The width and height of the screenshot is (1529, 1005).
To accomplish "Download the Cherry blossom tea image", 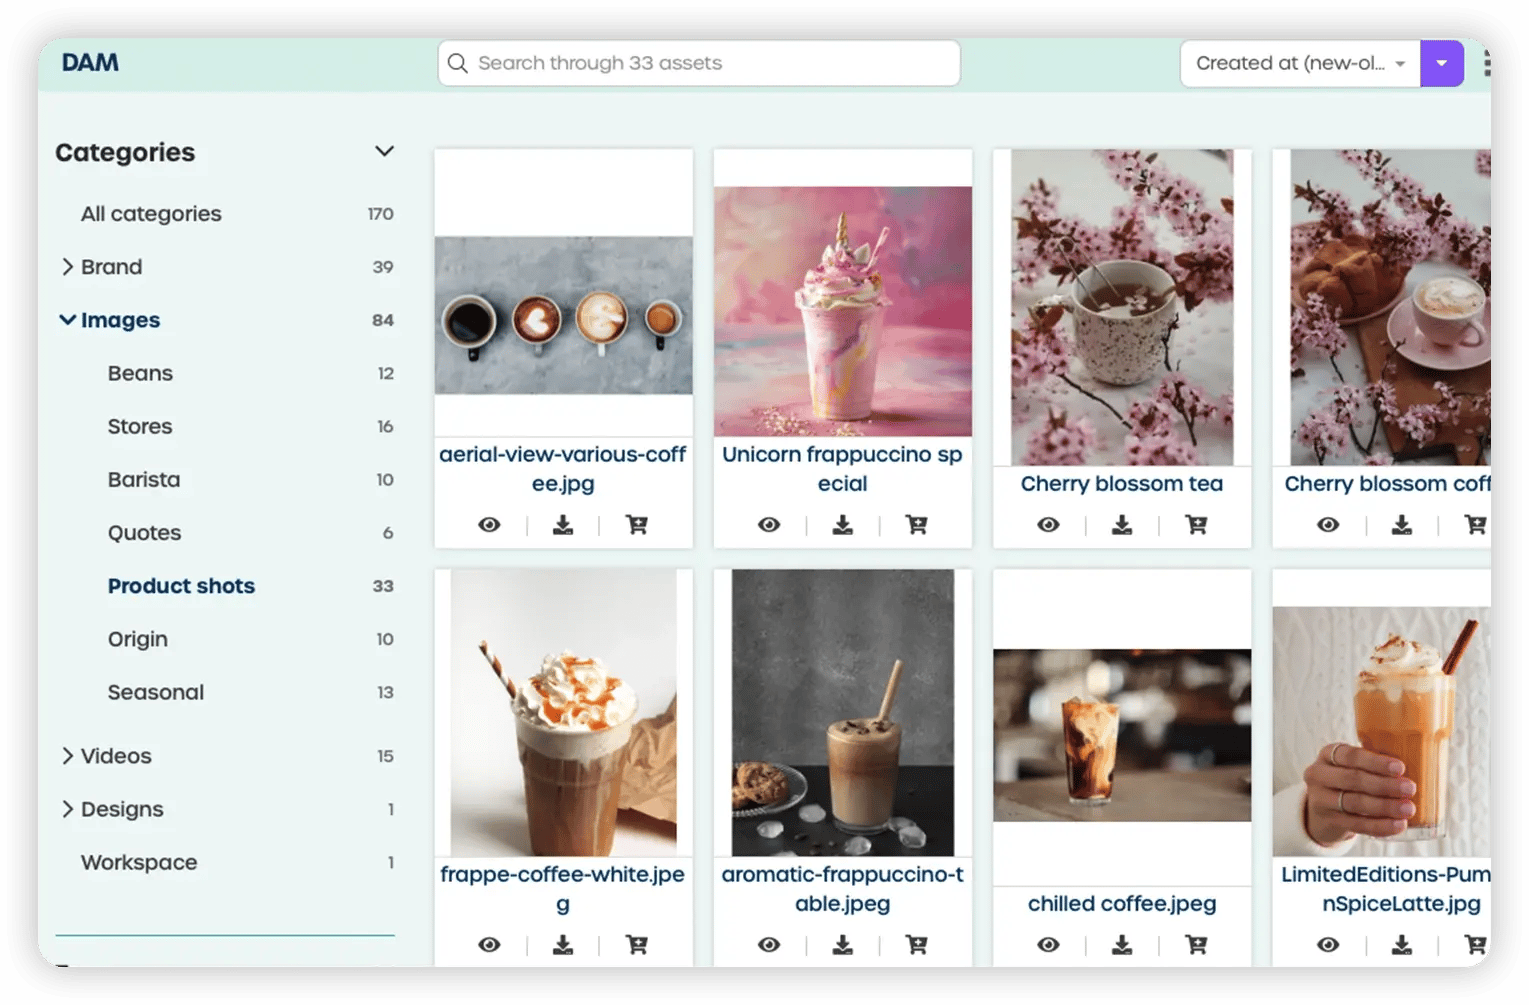I will click(1122, 525).
